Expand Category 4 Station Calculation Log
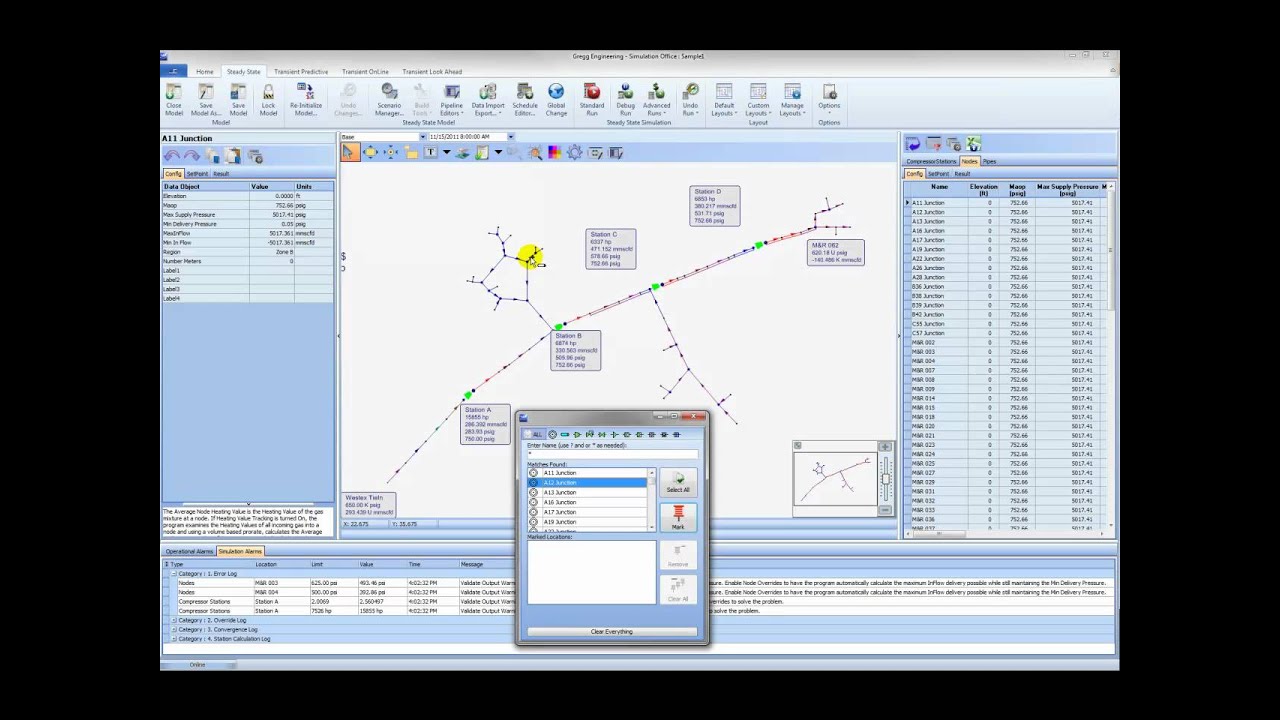The width and height of the screenshot is (1280, 720). pyautogui.click(x=173, y=639)
